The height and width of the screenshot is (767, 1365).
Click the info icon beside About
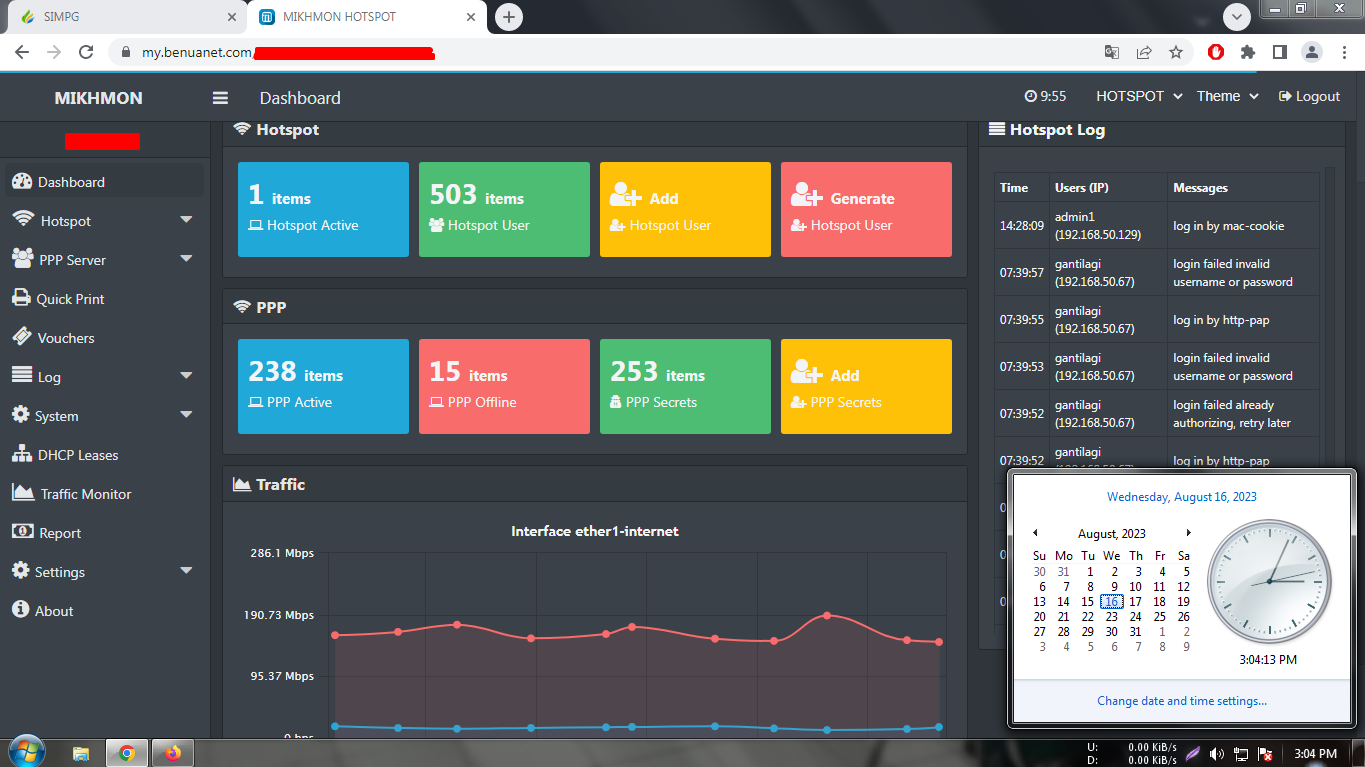(20, 610)
